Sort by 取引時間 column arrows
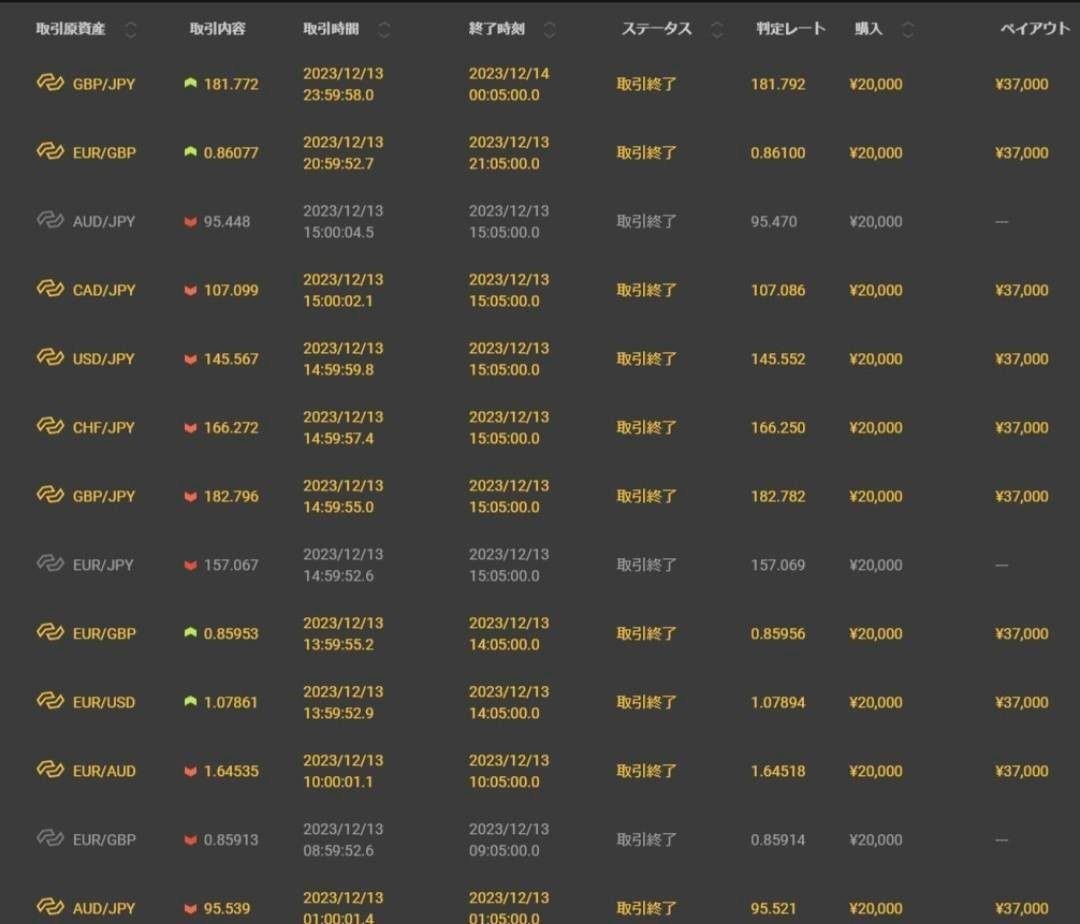The image size is (1080, 924). click(x=385, y=29)
